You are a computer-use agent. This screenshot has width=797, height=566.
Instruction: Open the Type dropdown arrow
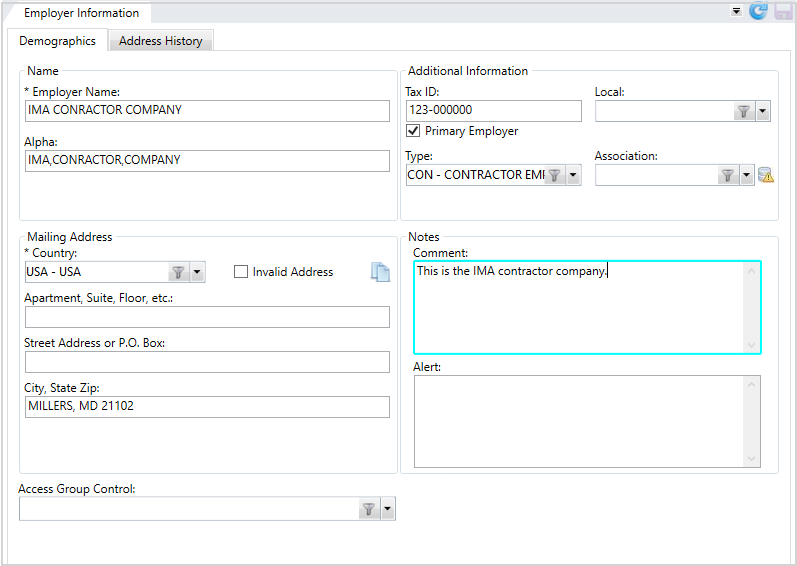[573, 175]
